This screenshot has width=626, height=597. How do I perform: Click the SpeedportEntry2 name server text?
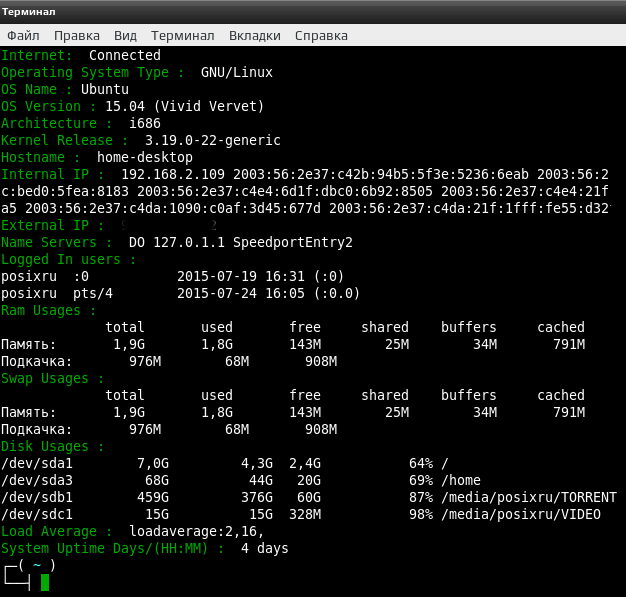pos(293,243)
